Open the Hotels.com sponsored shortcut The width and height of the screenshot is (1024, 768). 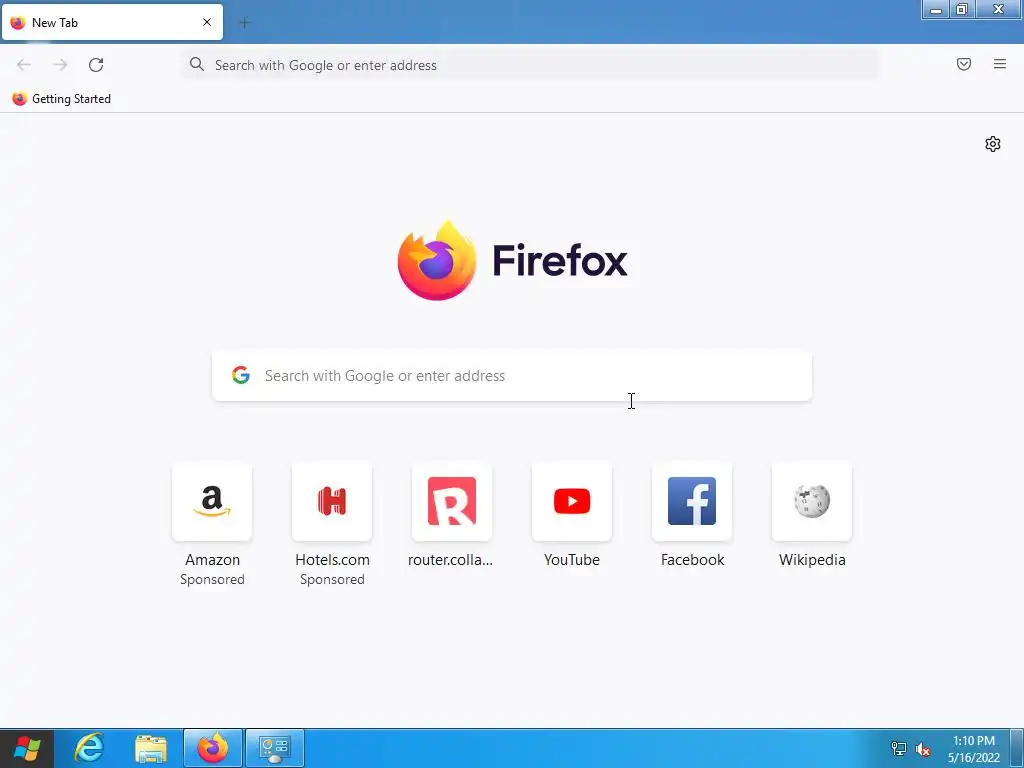[332, 501]
